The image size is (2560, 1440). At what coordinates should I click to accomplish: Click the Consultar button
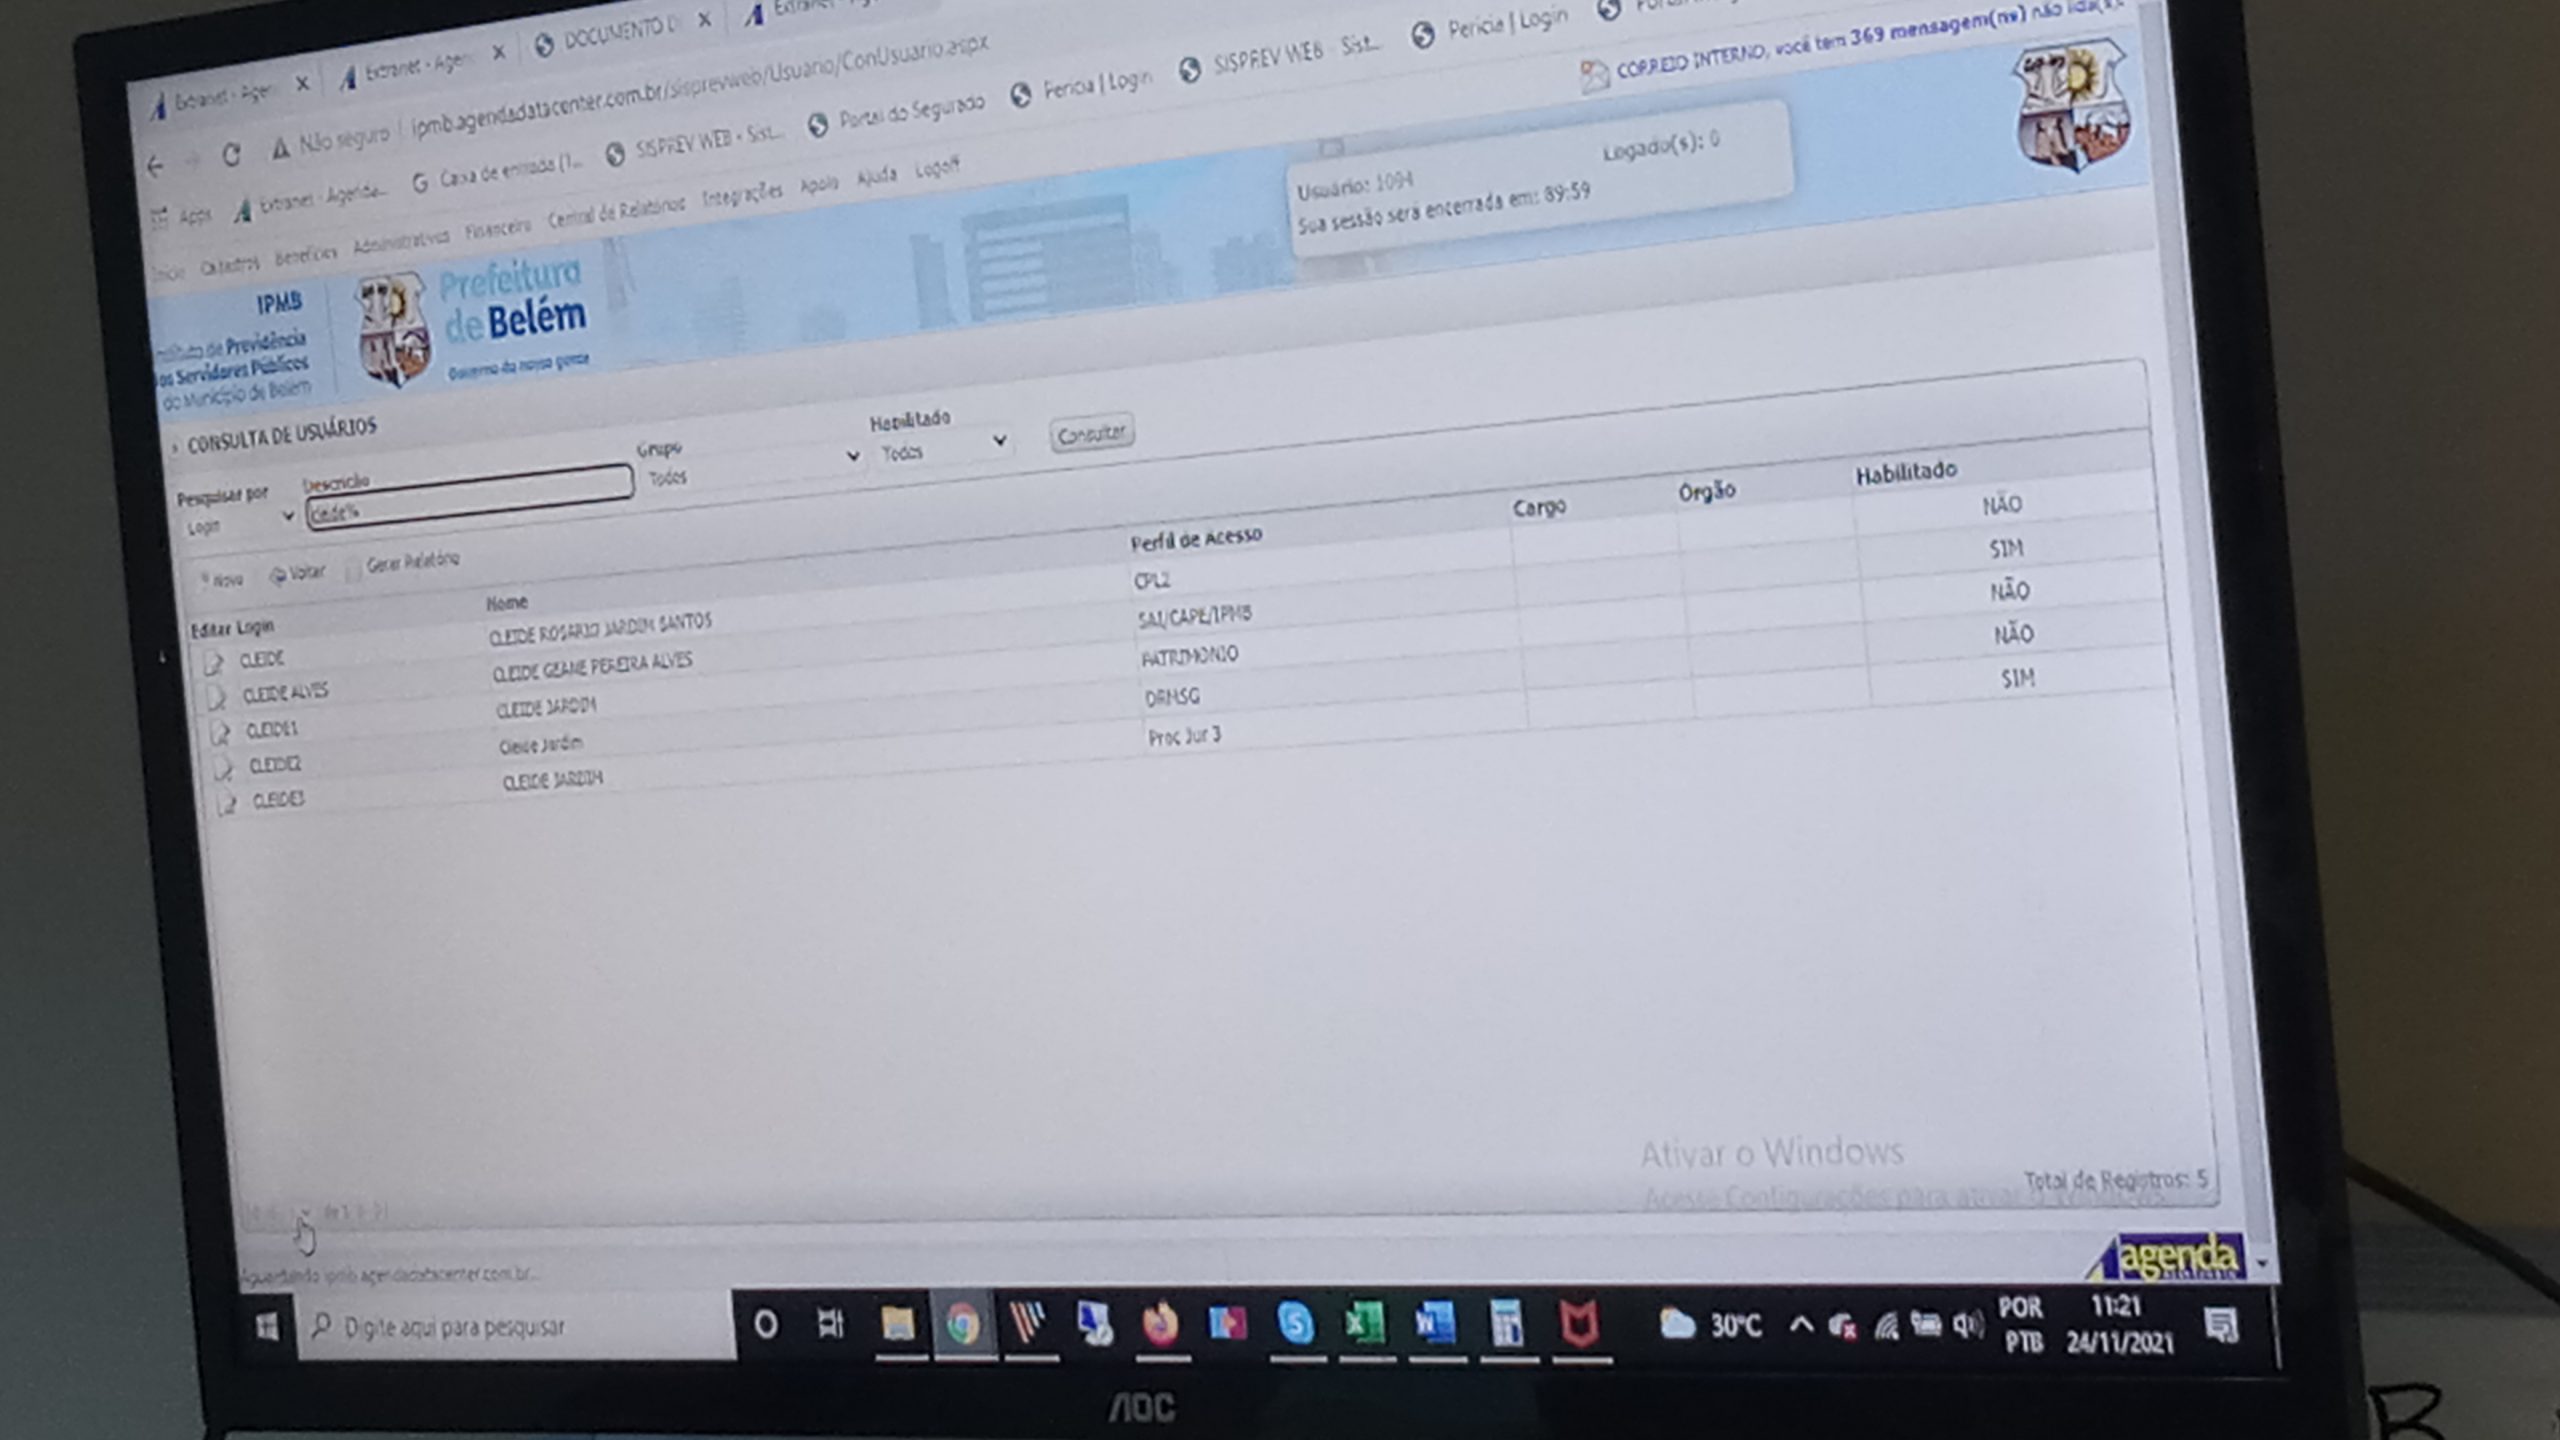[x=1091, y=434]
